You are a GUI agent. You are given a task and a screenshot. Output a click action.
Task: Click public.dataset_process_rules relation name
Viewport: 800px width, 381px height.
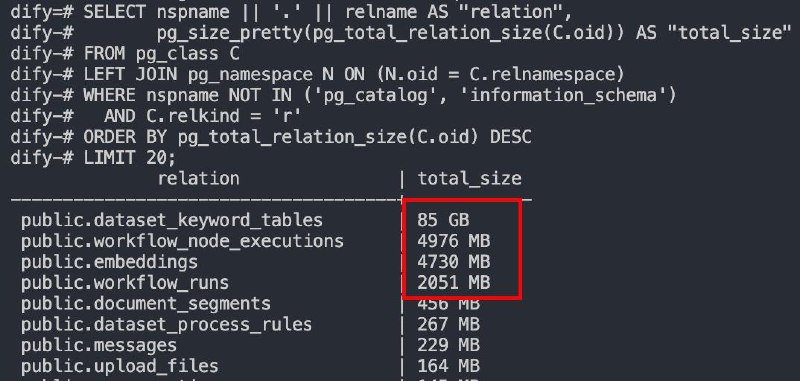[x=166, y=325]
